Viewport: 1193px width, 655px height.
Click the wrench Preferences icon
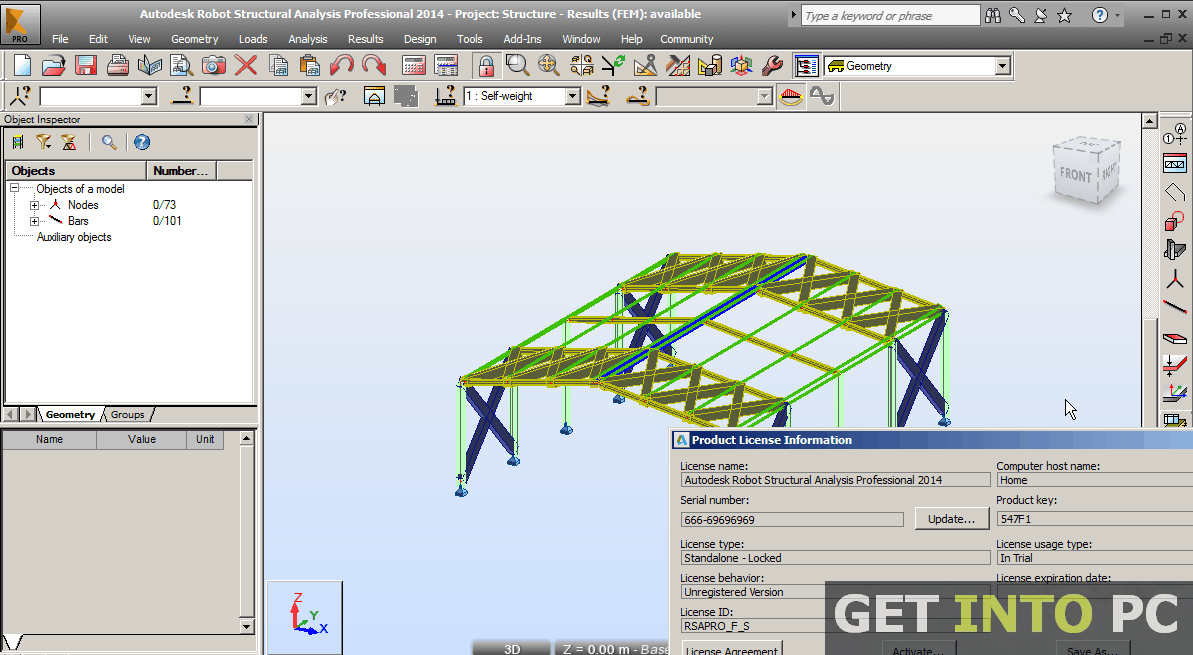[x=772, y=66]
